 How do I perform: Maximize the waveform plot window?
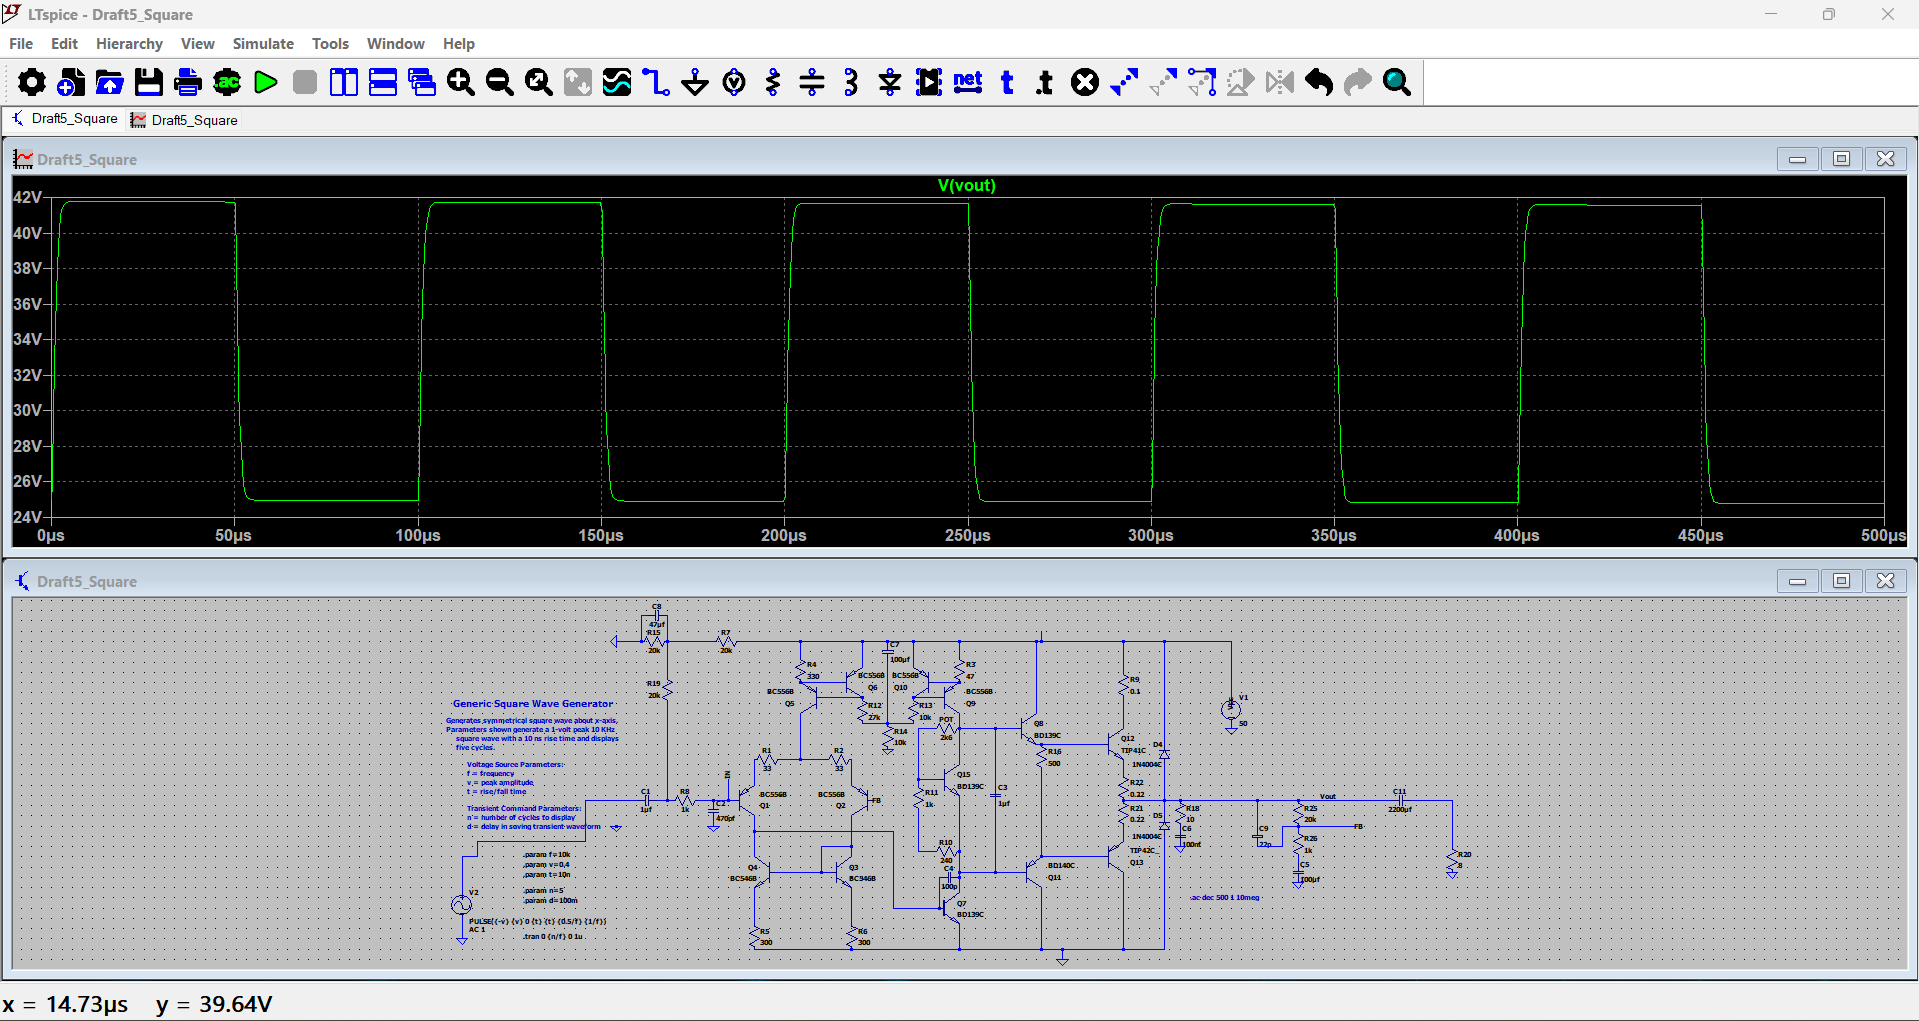point(1841,159)
